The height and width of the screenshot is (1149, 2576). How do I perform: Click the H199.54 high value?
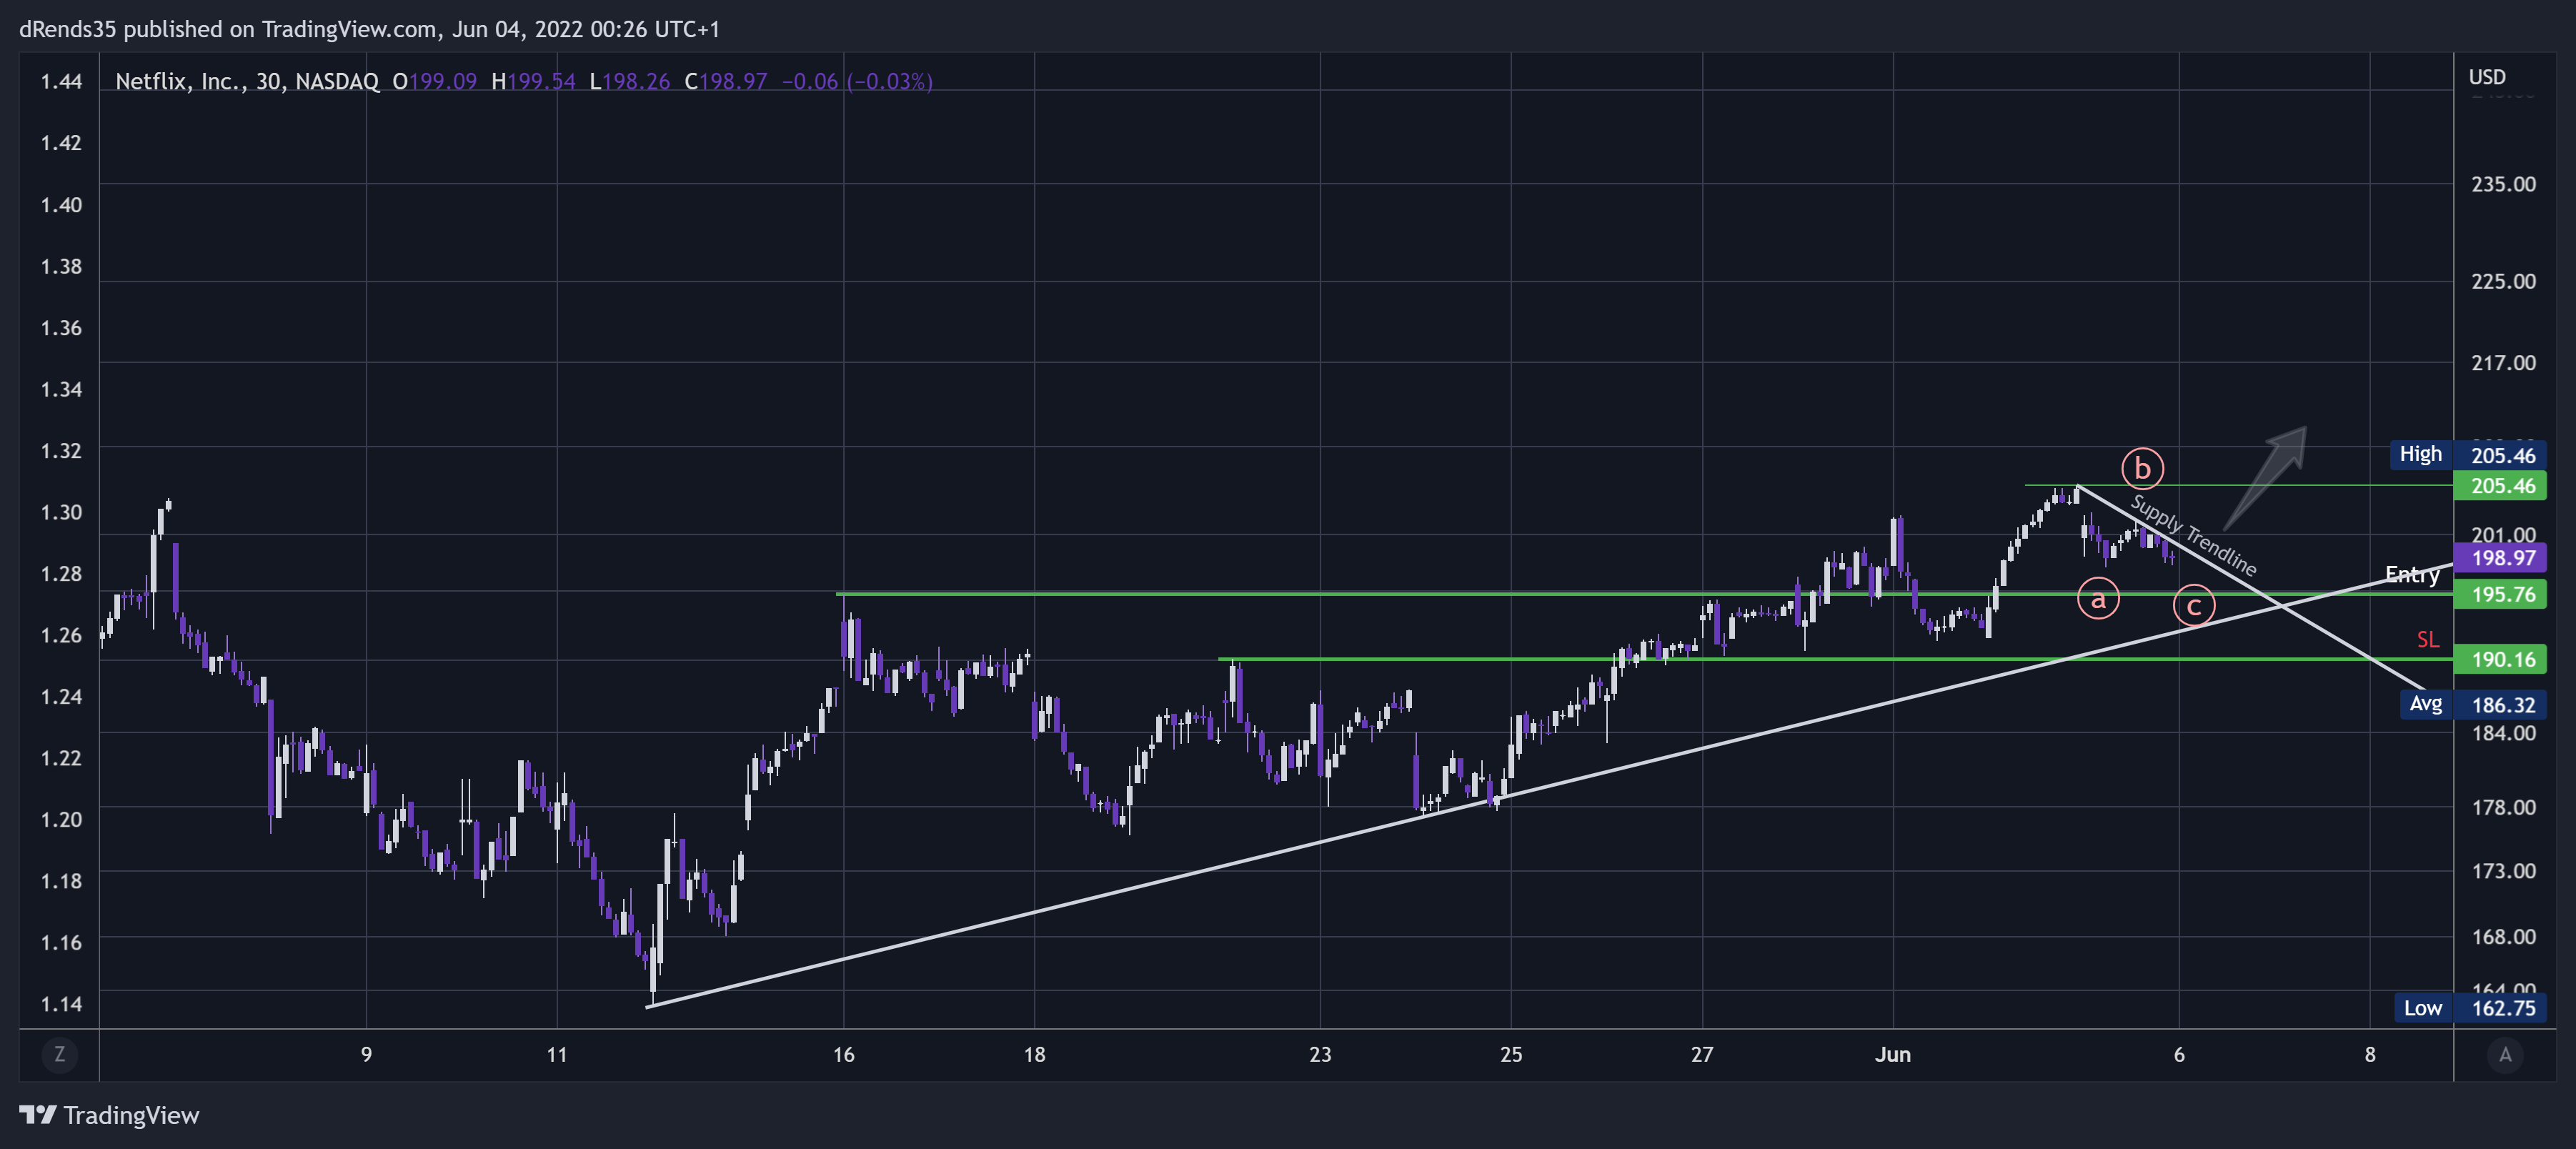click(533, 81)
